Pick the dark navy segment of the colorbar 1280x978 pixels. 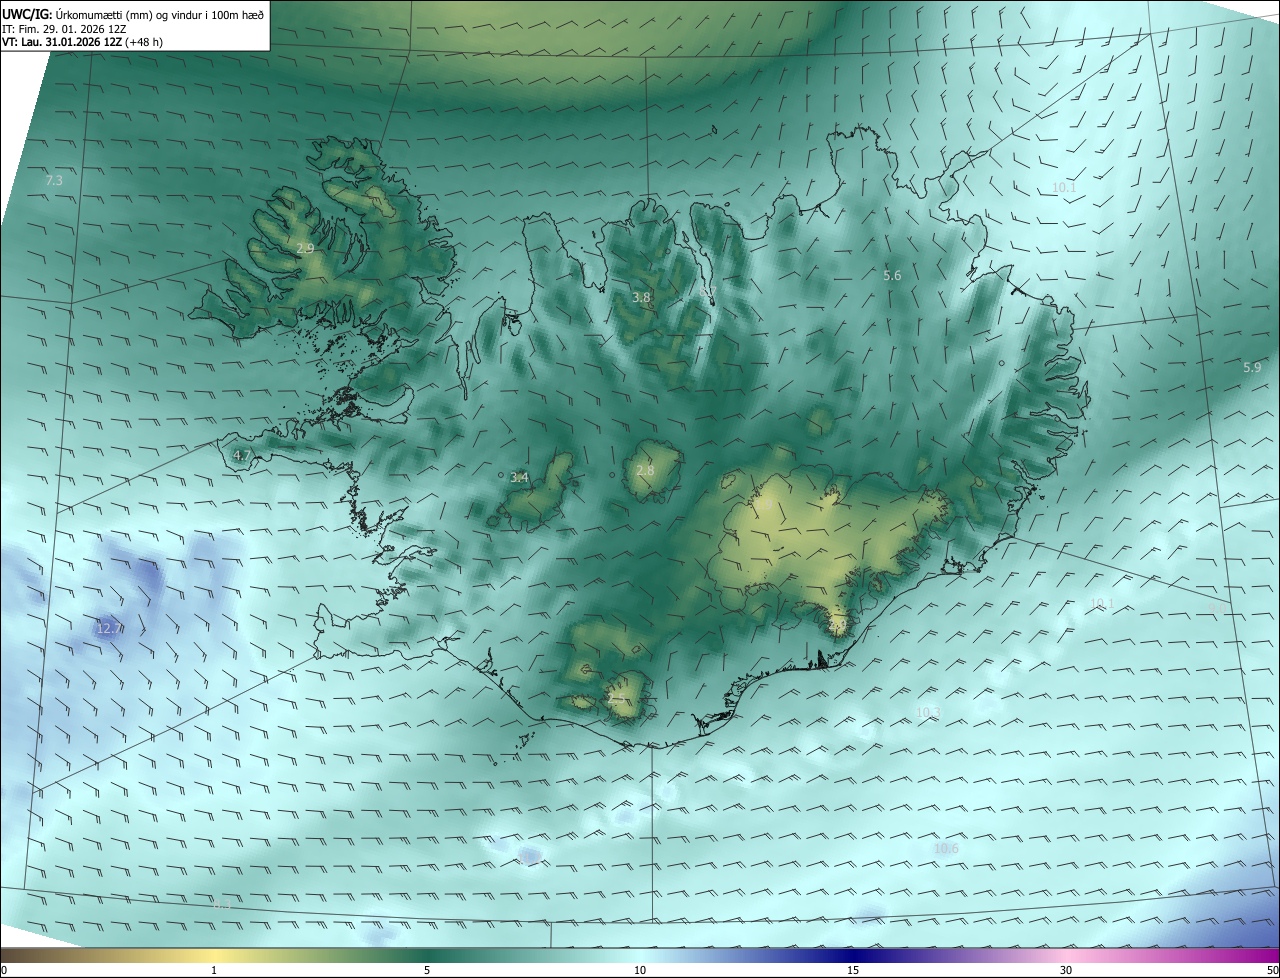click(x=853, y=955)
